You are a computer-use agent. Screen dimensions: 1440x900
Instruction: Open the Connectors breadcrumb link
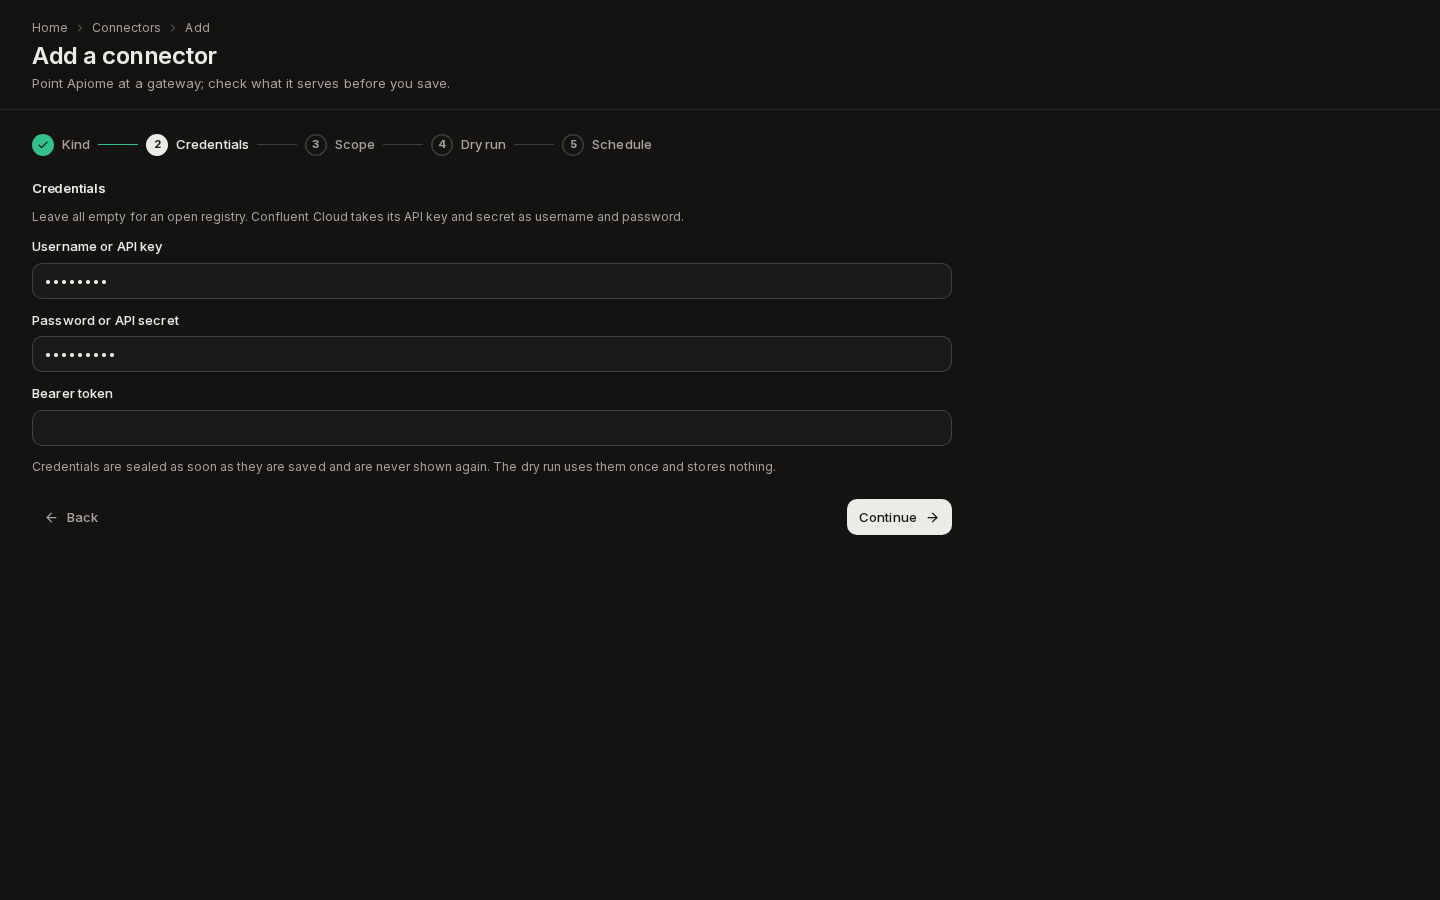coord(126,28)
